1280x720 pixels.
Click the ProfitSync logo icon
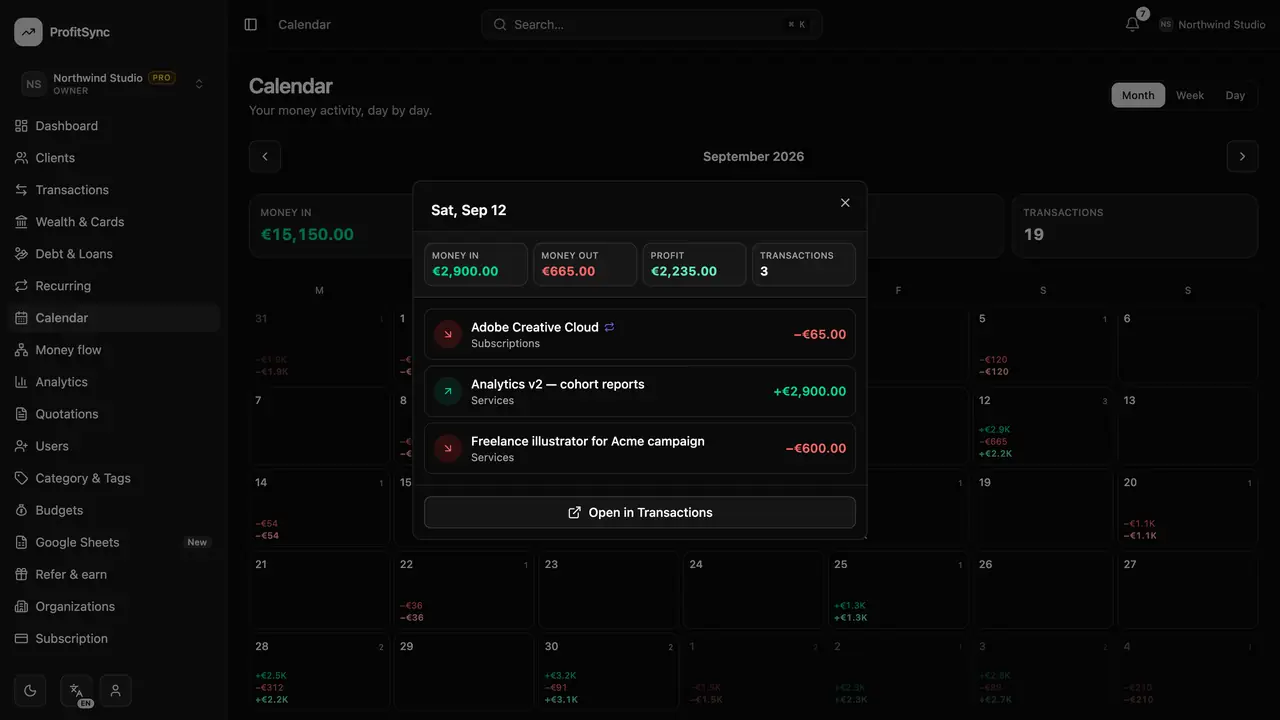pyautogui.click(x=28, y=32)
